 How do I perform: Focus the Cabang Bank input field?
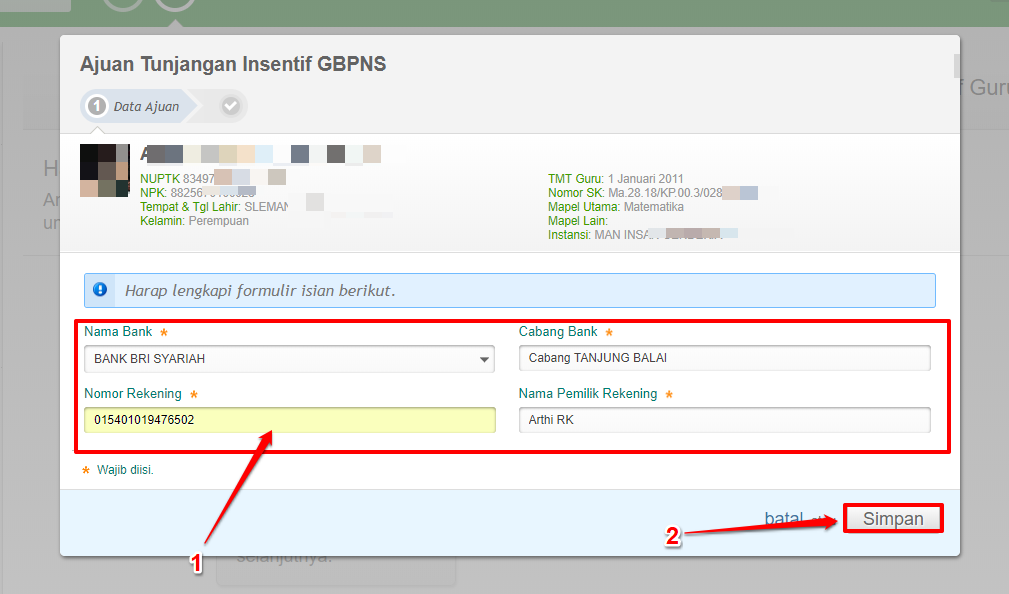tap(724, 359)
